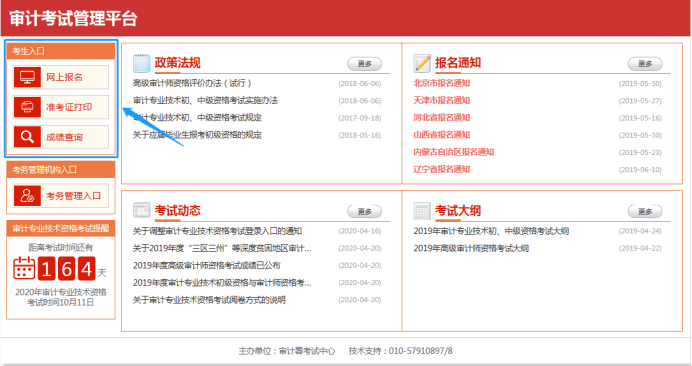Click 报名通知 section heading

pos(458,63)
